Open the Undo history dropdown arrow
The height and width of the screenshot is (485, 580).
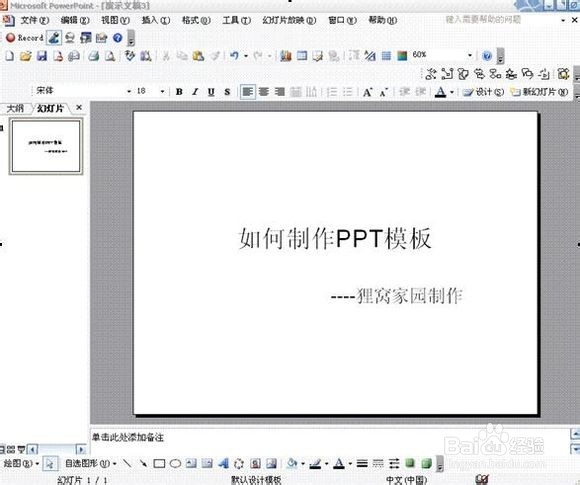point(246,56)
